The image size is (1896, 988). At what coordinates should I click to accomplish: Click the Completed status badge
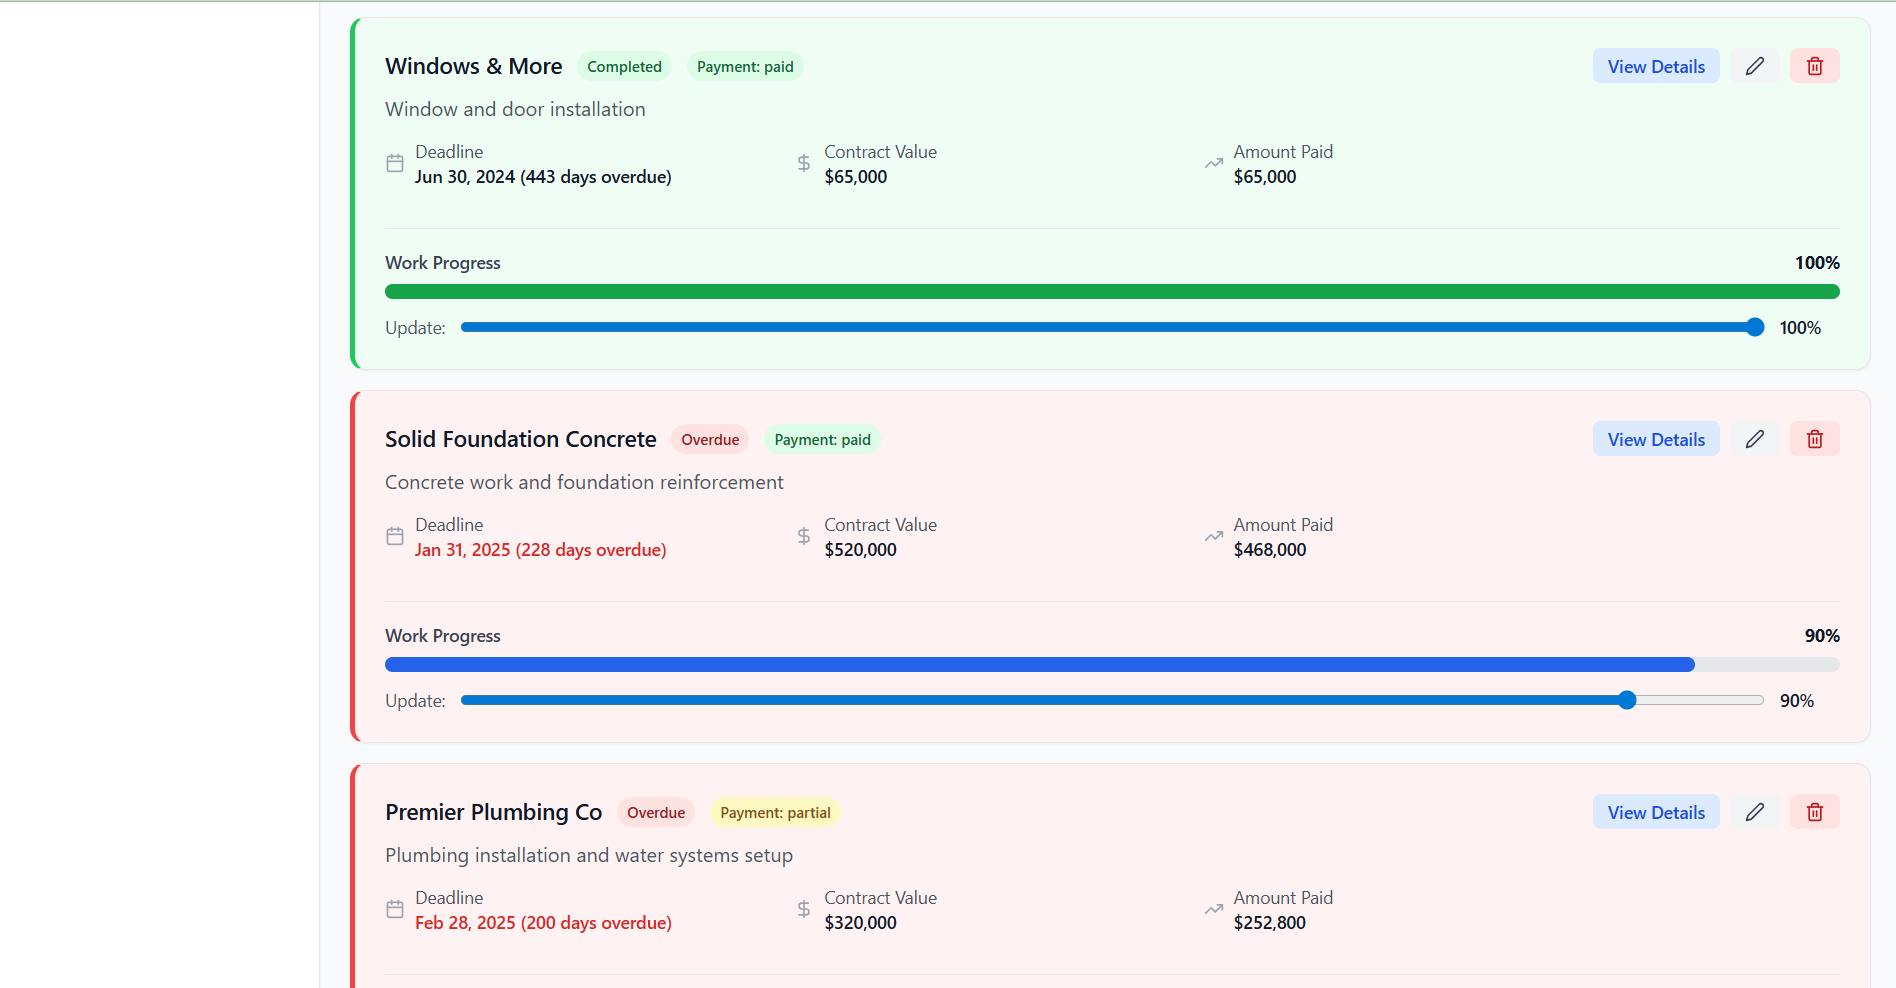click(624, 67)
